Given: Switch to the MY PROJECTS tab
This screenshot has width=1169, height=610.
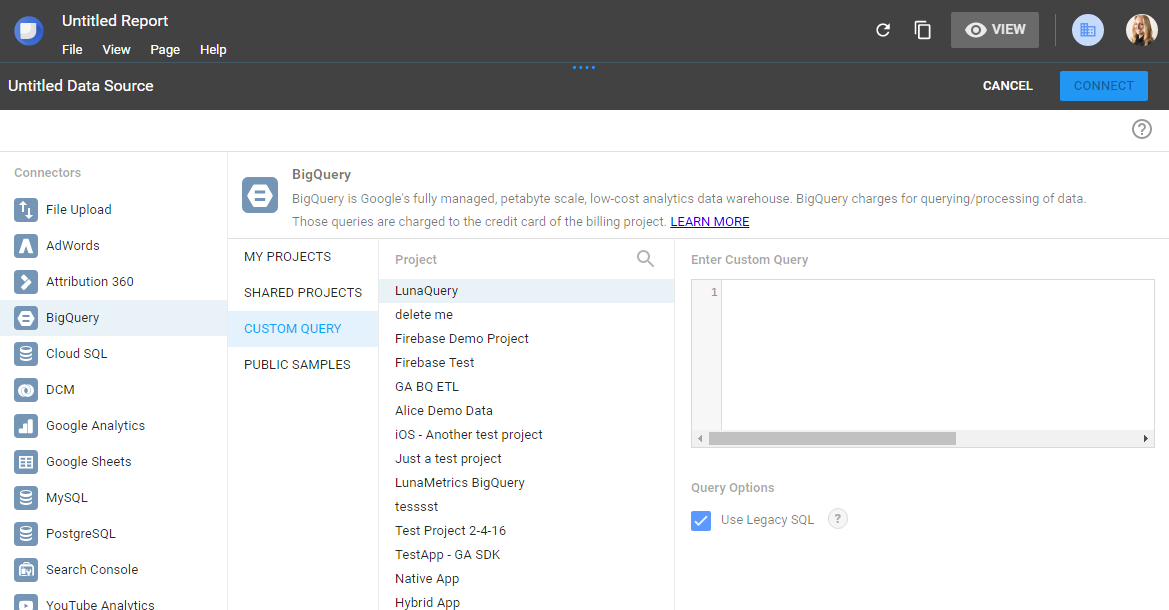Looking at the screenshot, I should pyautogui.click(x=303, y=257).
